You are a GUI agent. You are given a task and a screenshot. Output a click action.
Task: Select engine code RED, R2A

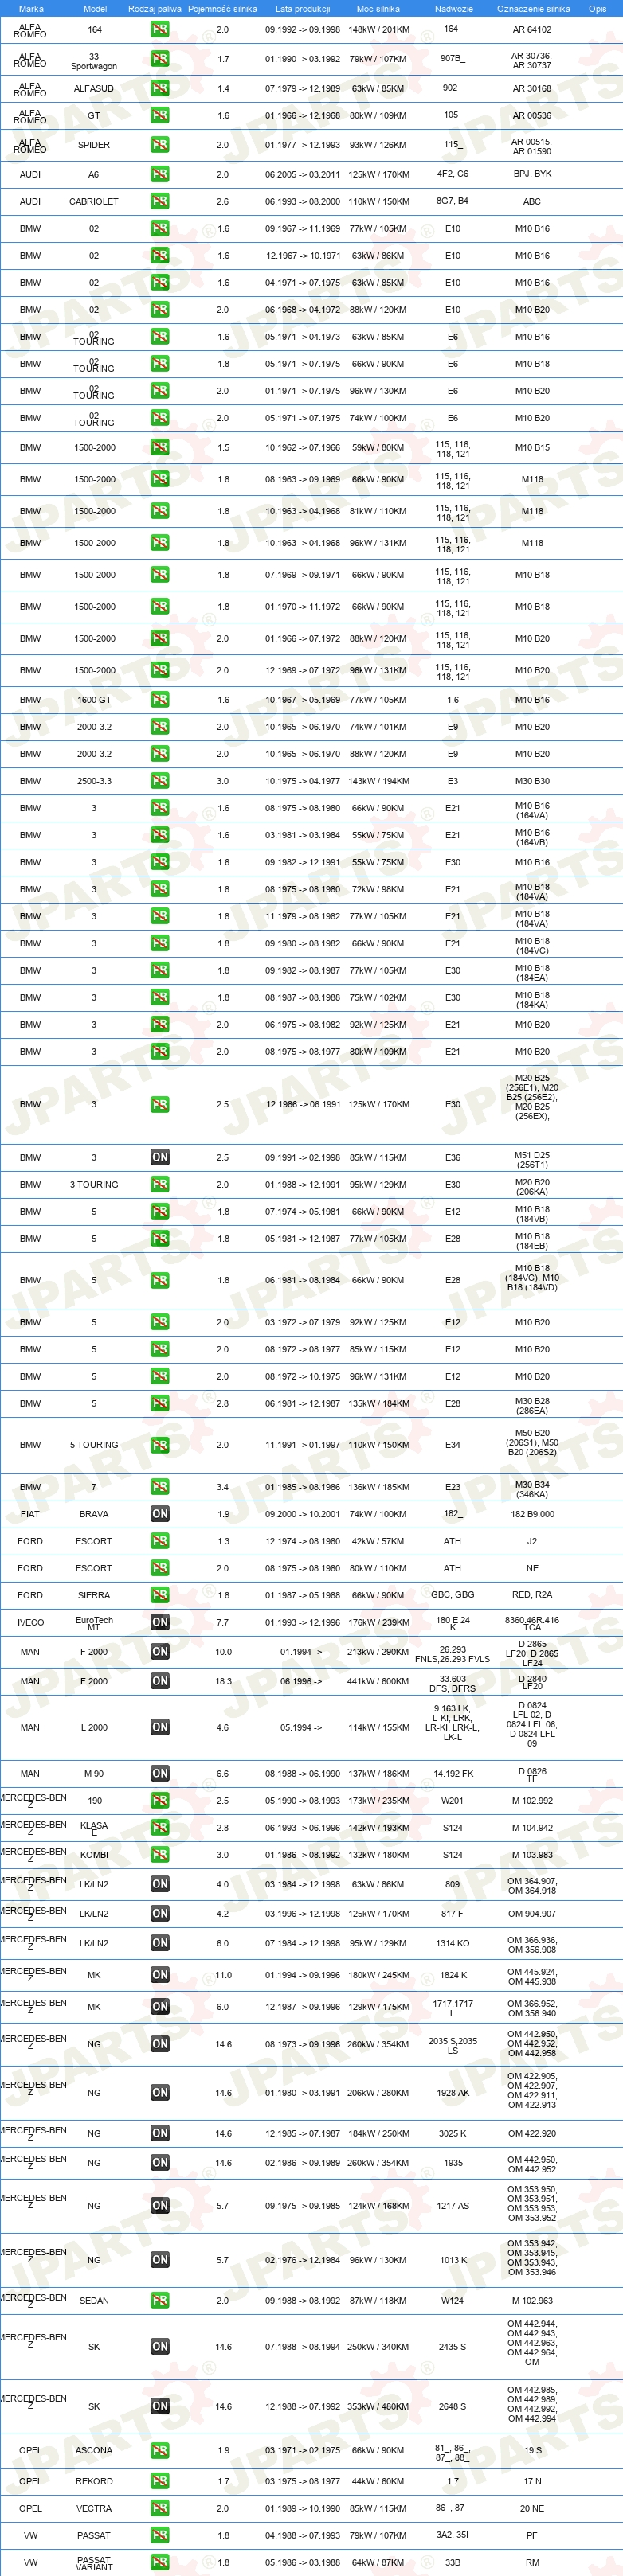pos(532,1595)
